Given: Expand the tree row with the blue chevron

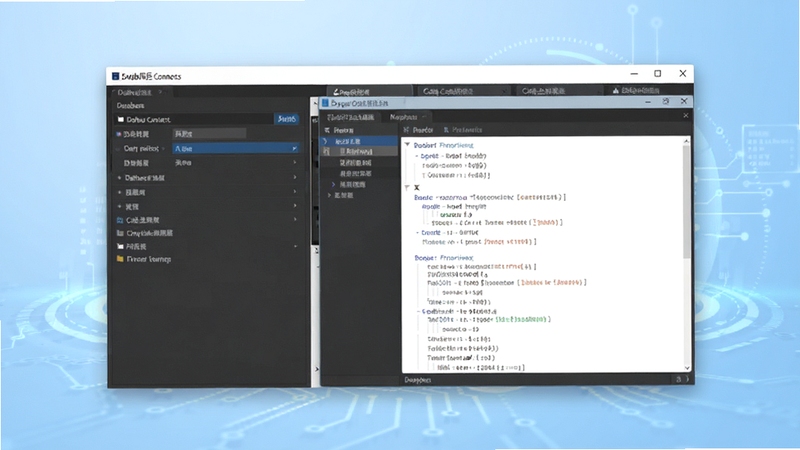Looking at the screenshot, I should click(334, 184).
